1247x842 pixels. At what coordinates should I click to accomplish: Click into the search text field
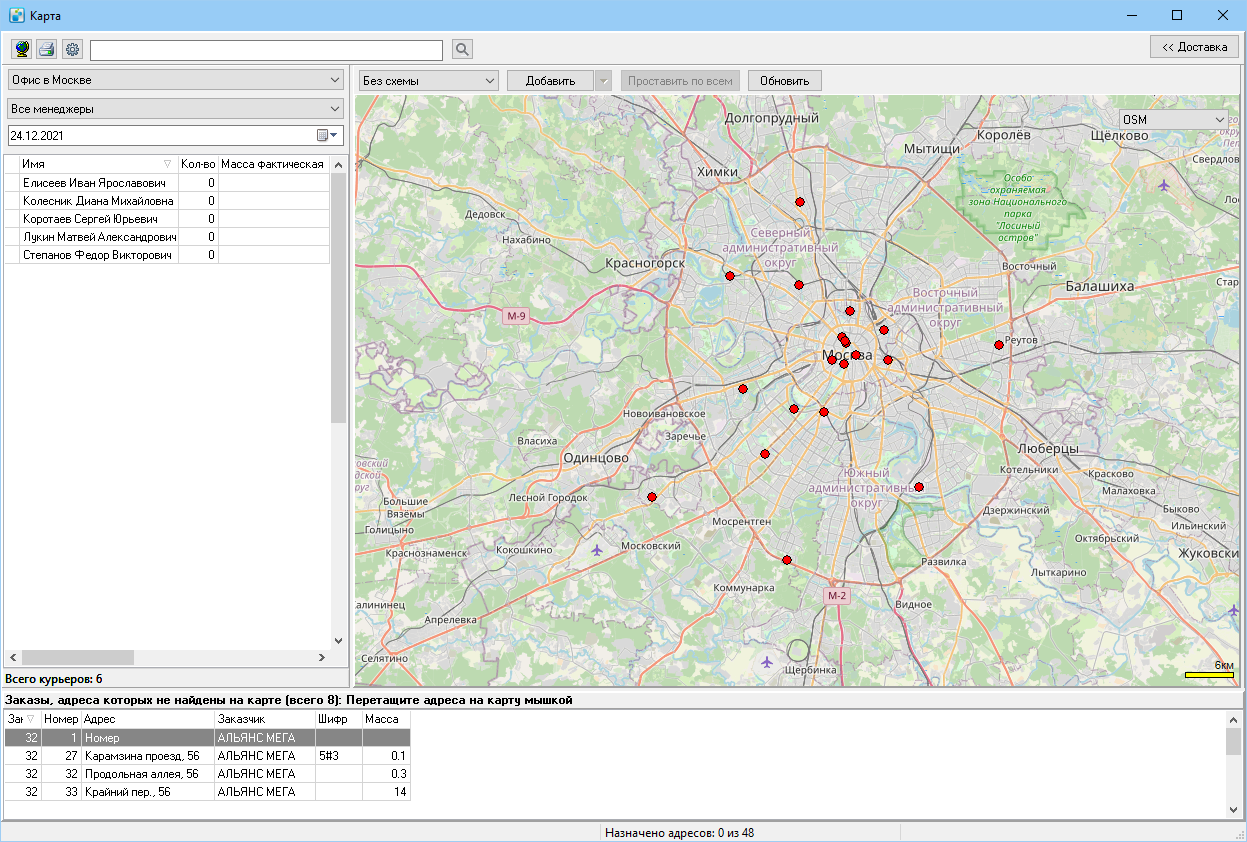tap(266, 50)
